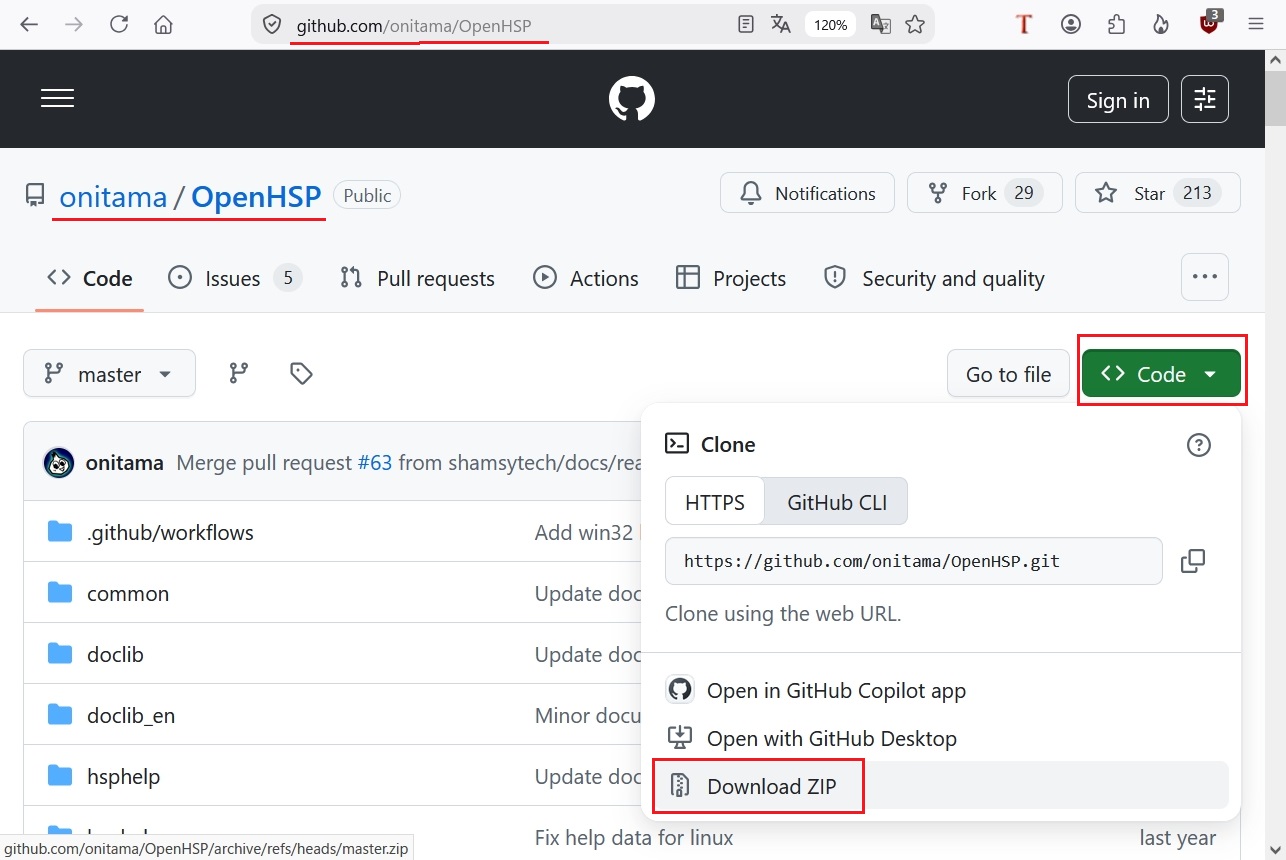The height and width of the screenshot is (860, 1286).
Task: Select the clone URL text field
Action: [914, 561]
